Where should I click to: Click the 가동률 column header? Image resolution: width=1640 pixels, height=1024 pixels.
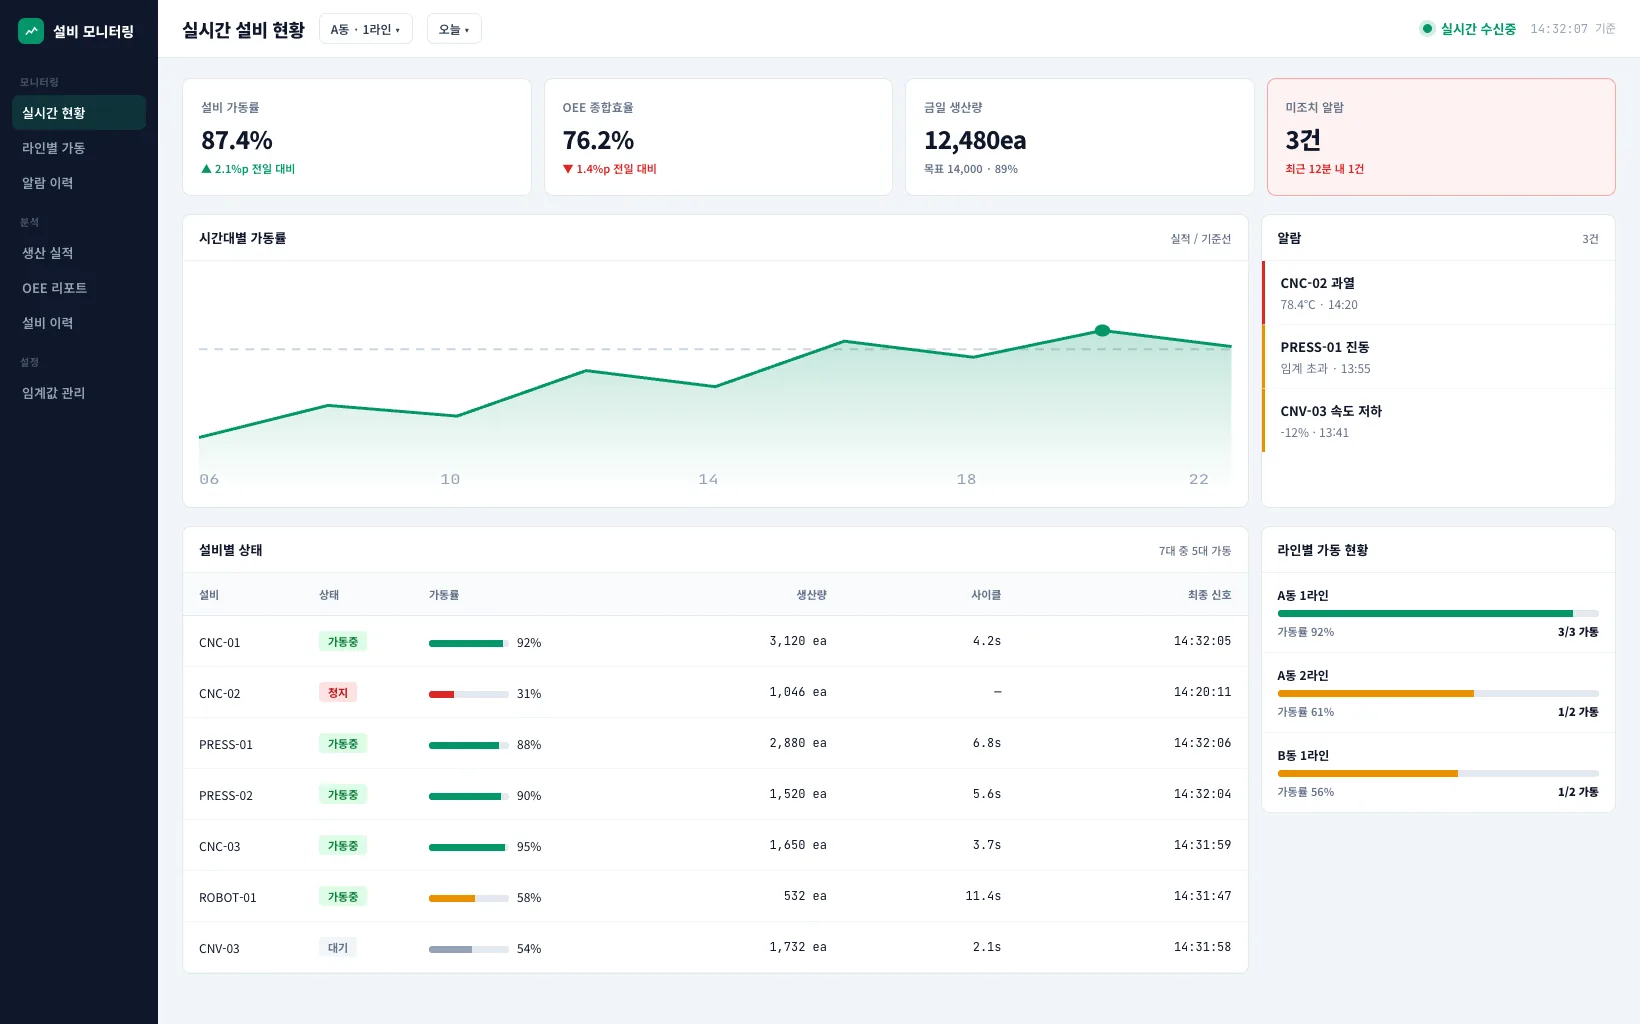(444, 595)
